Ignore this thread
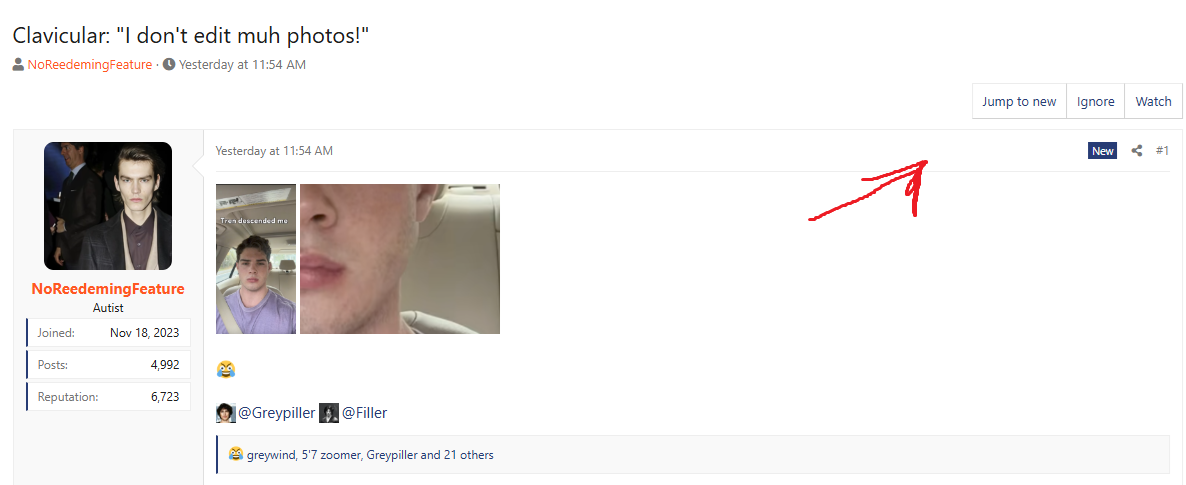 [x=1095, y=101]
